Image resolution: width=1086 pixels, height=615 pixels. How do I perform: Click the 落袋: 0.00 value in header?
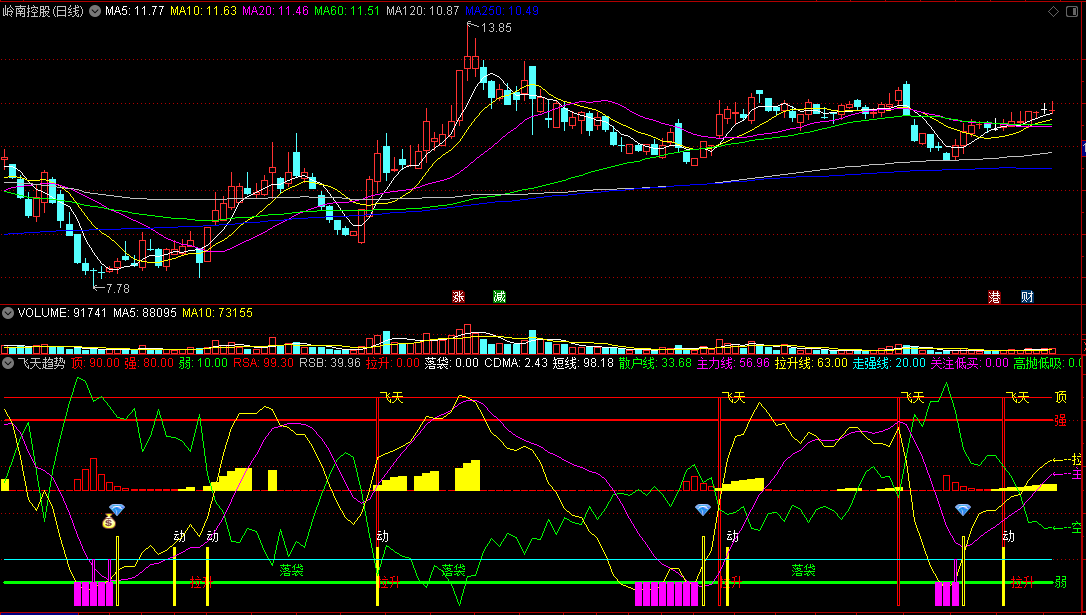[452, 363]
